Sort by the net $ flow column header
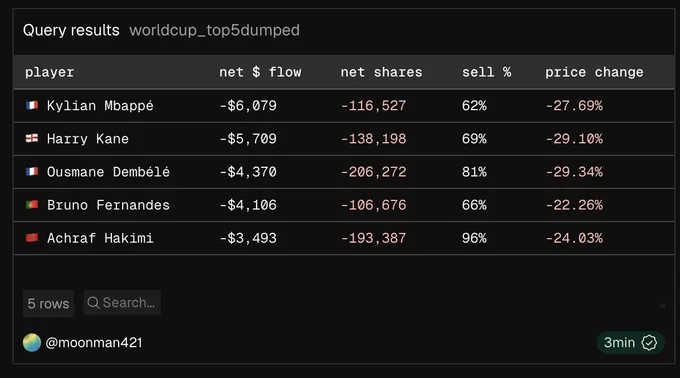Screen dimensions: 680x378 coord(260,72)
